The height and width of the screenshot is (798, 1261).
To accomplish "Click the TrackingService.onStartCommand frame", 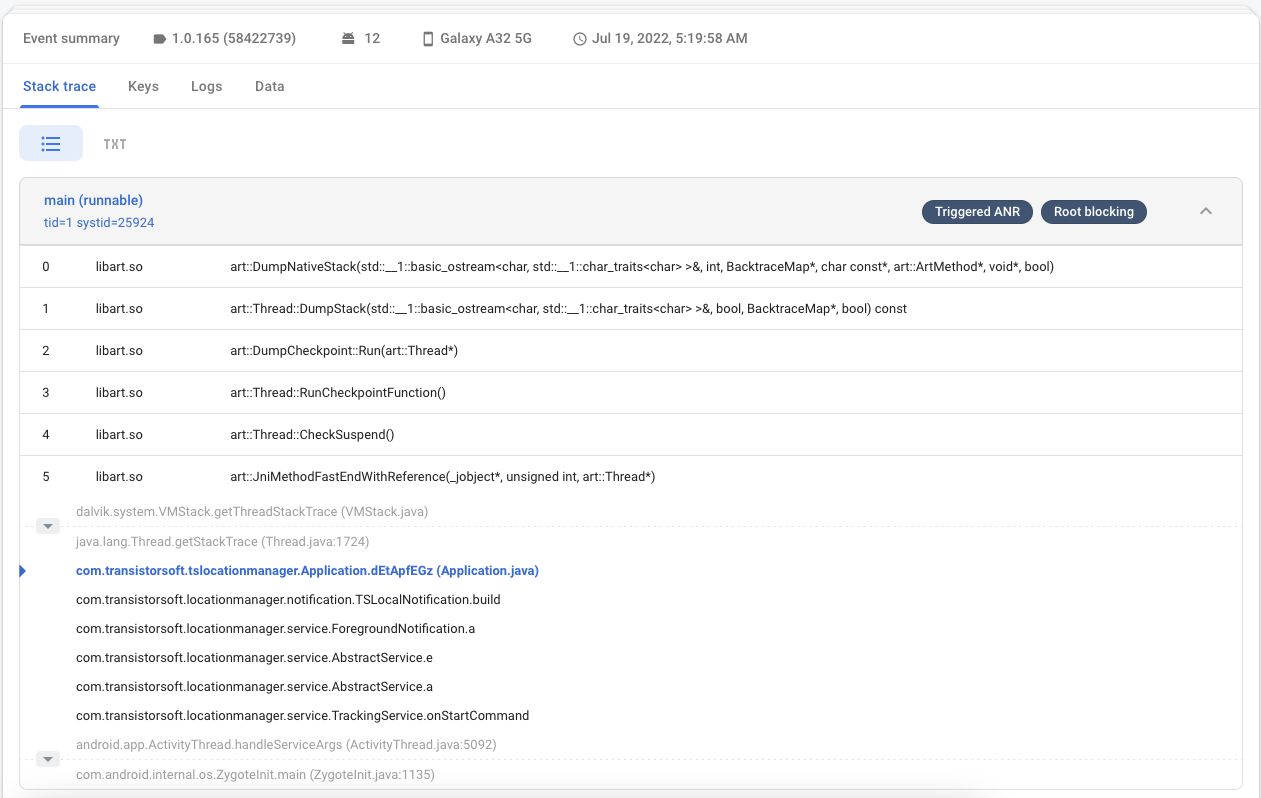I will pos(302,716).
